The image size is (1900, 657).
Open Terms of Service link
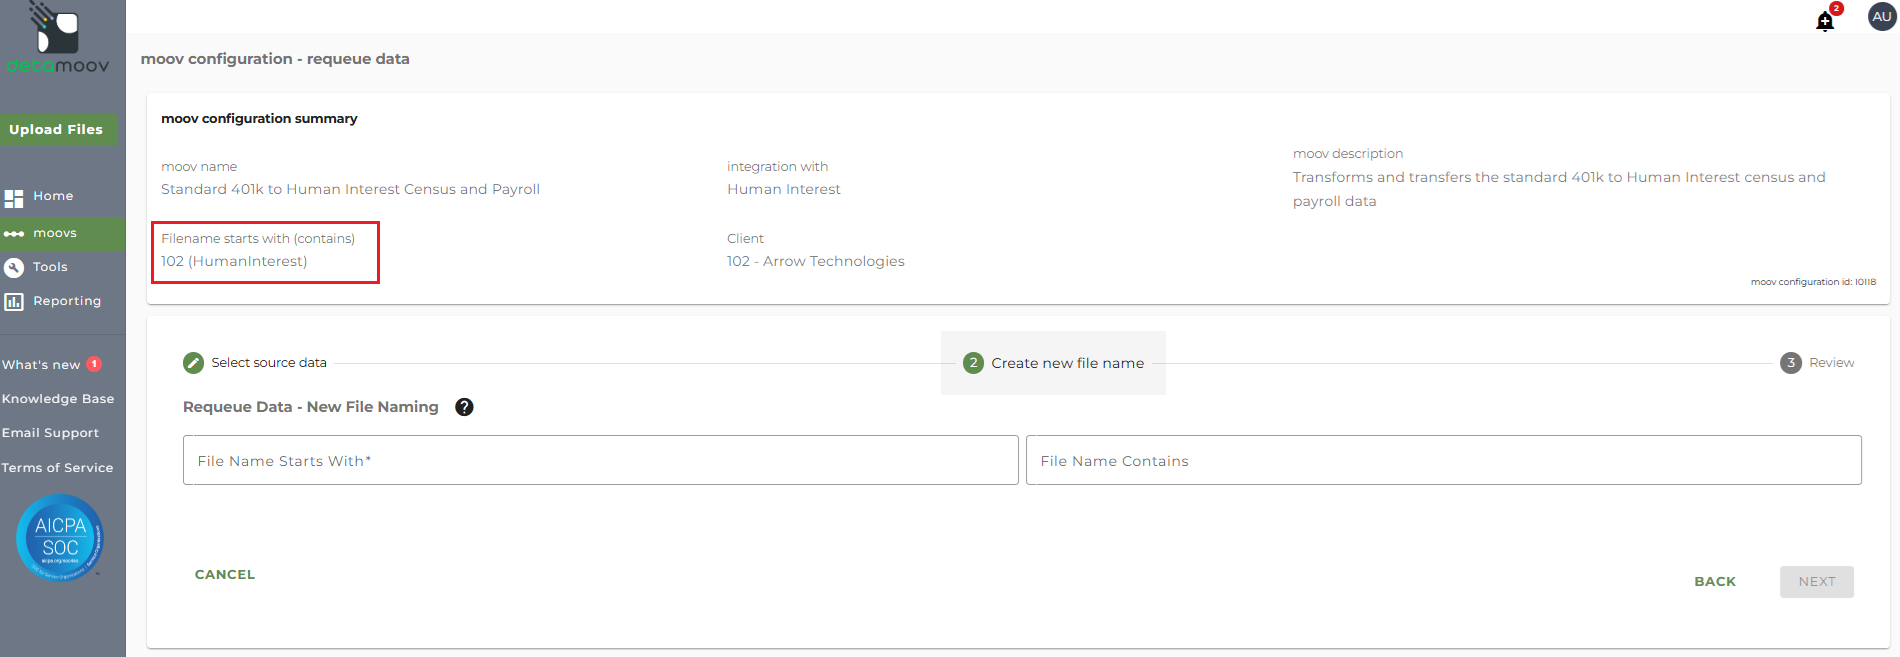pos(57,468)
